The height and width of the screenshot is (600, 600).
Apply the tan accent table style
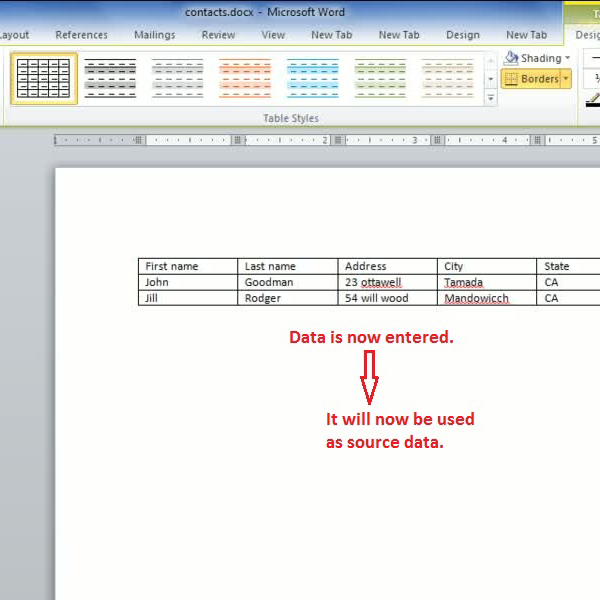(447, 79)
